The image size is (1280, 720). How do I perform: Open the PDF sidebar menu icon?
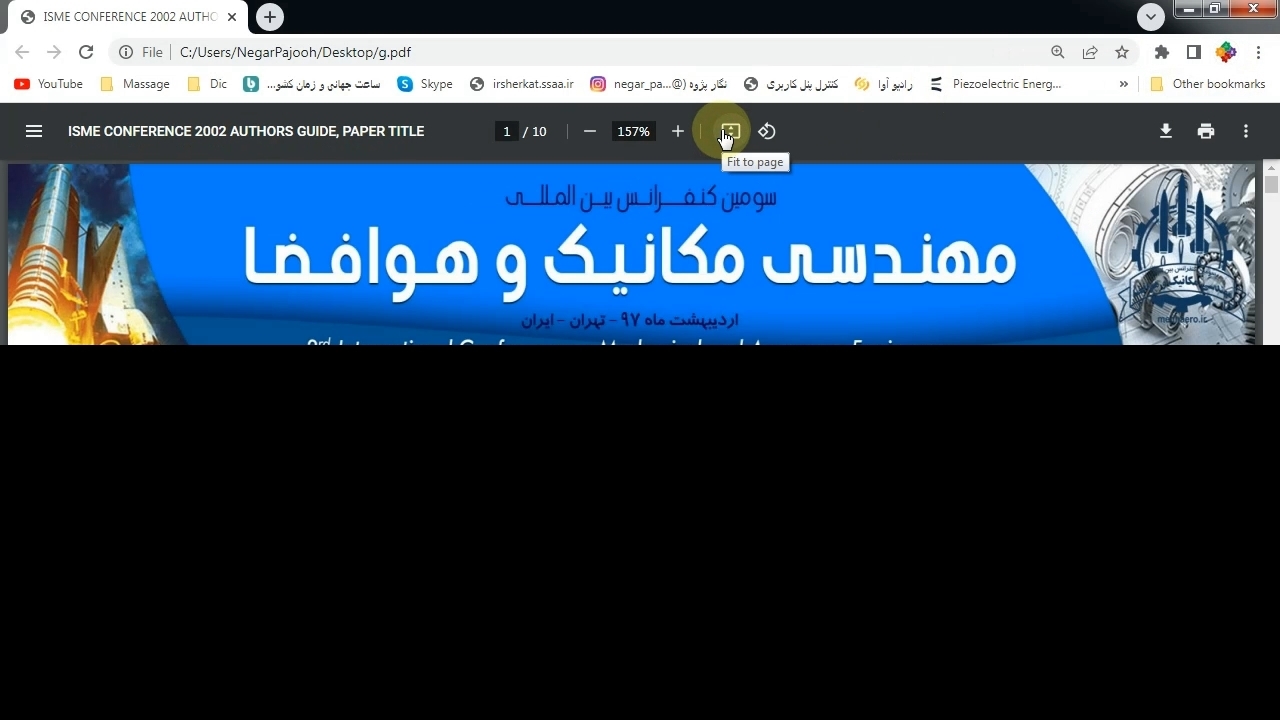coord(34,131)
